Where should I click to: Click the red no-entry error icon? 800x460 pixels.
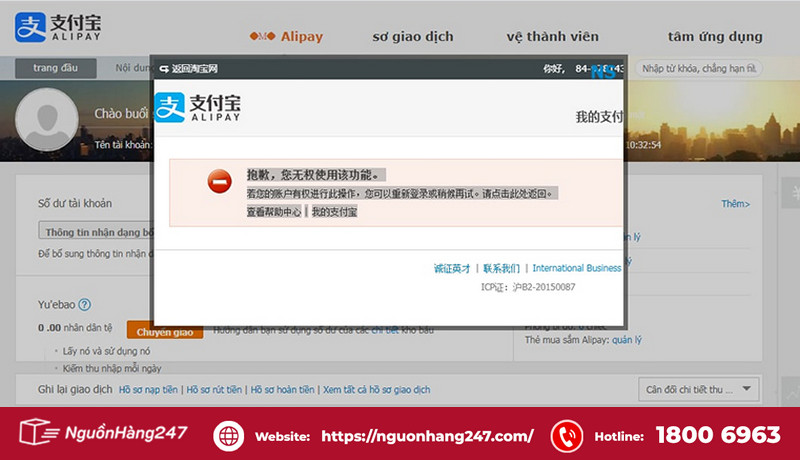(219, 181)
